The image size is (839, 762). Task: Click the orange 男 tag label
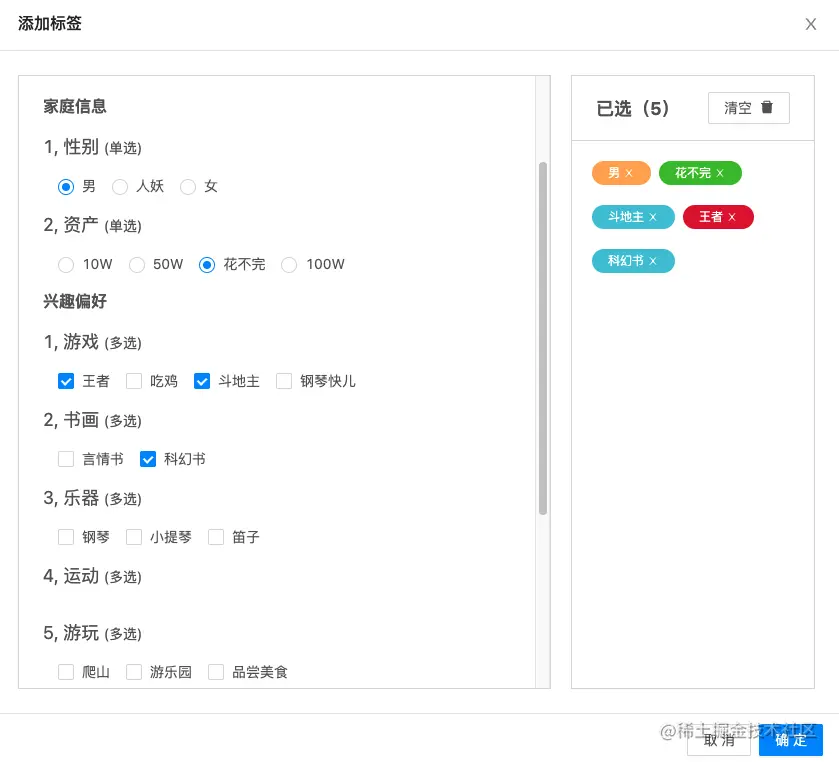[x=614, y=173]
